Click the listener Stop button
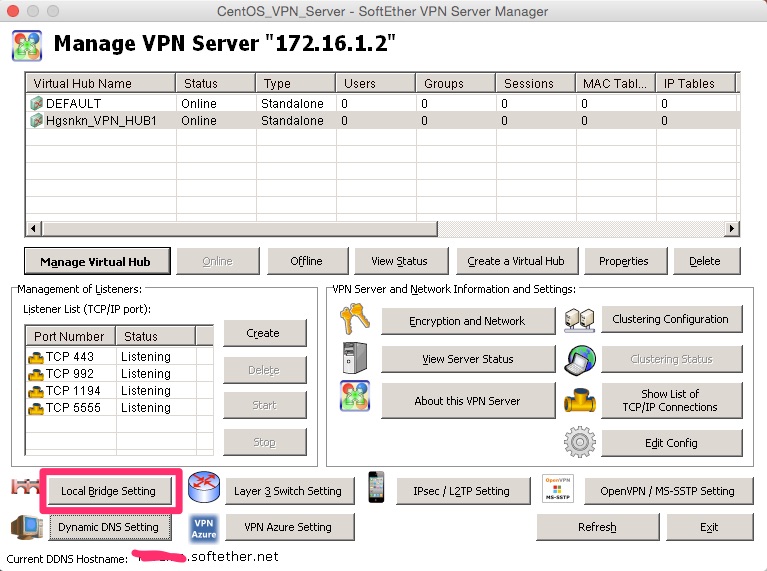Viewport: 767px width, 571px height. (x=265, y=442)
